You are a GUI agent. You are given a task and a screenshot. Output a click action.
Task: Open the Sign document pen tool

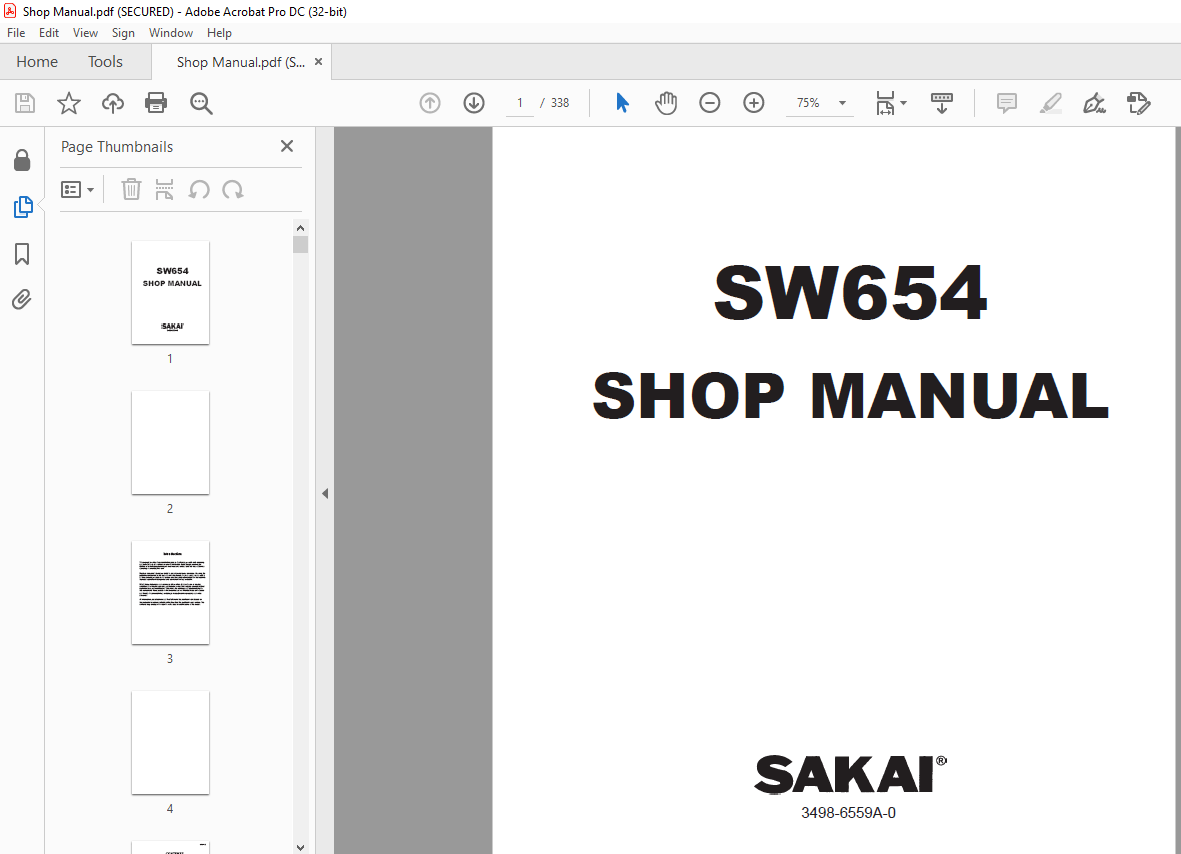(x=1094, y=103)
